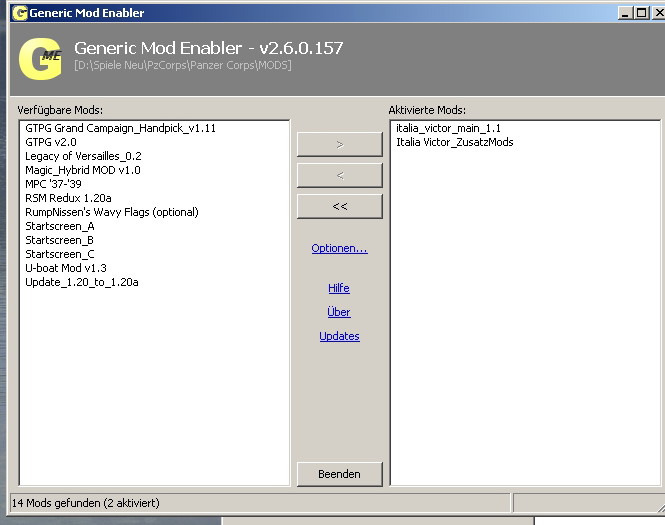Click the disable all << button

[x=340, y=207]
